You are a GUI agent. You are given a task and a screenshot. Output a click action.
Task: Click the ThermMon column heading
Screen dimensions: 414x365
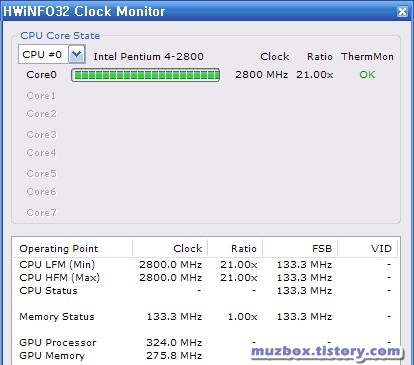click(367, 57)
